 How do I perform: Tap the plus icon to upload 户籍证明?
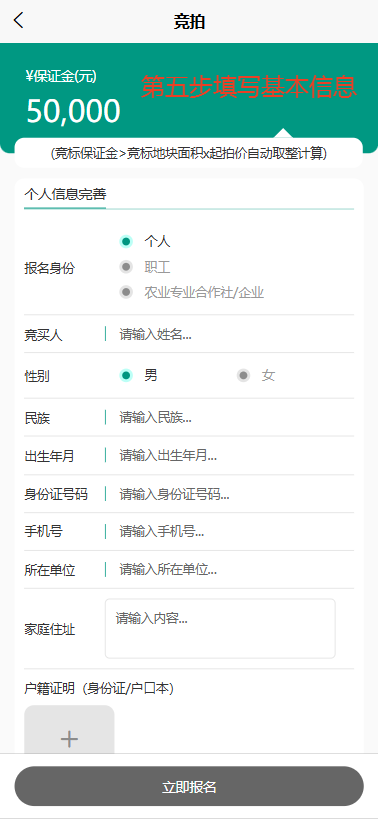tap(69, 739)
